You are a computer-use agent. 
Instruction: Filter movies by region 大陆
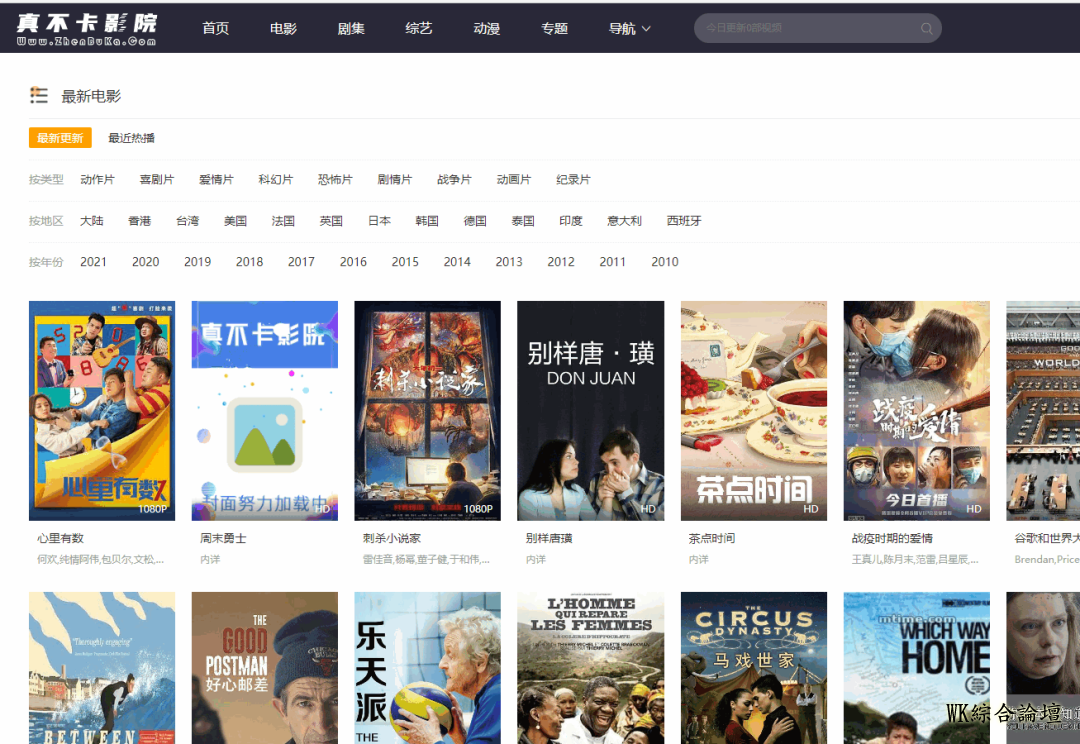pyautogui.click(x=92, y=220)
